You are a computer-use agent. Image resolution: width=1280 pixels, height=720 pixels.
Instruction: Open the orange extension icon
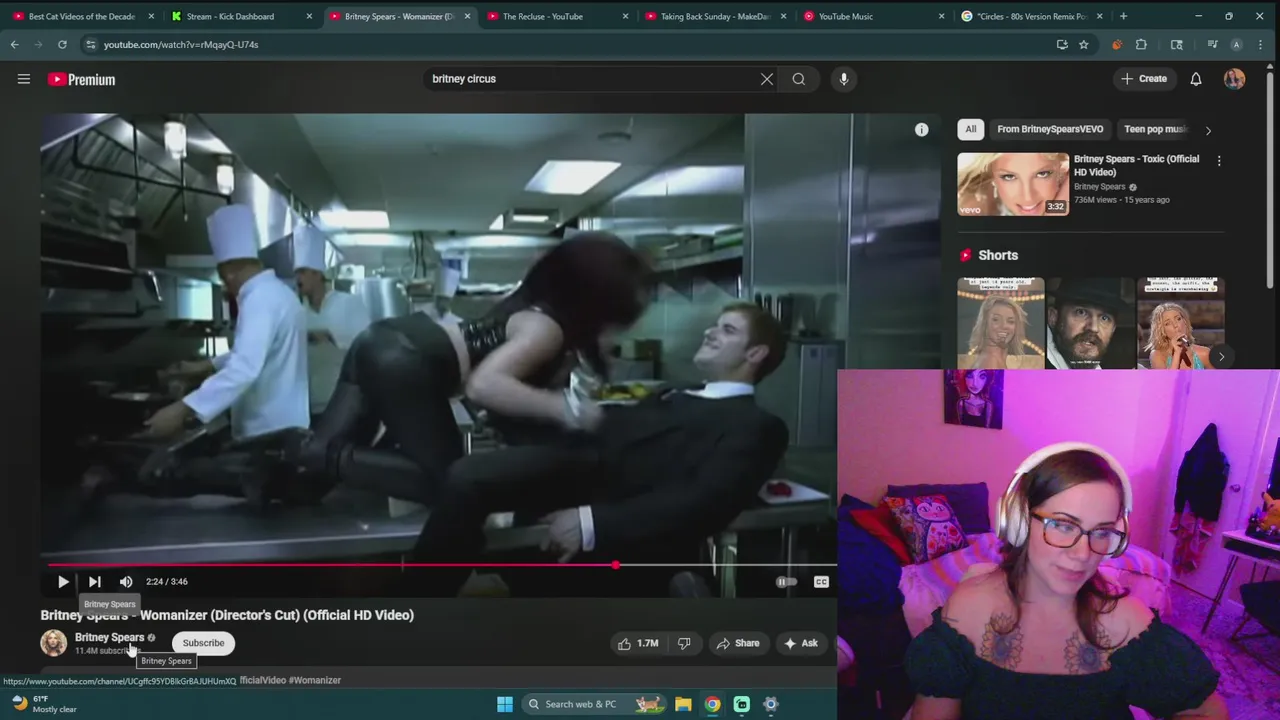pyautogui.click(x=1117, y=44)
